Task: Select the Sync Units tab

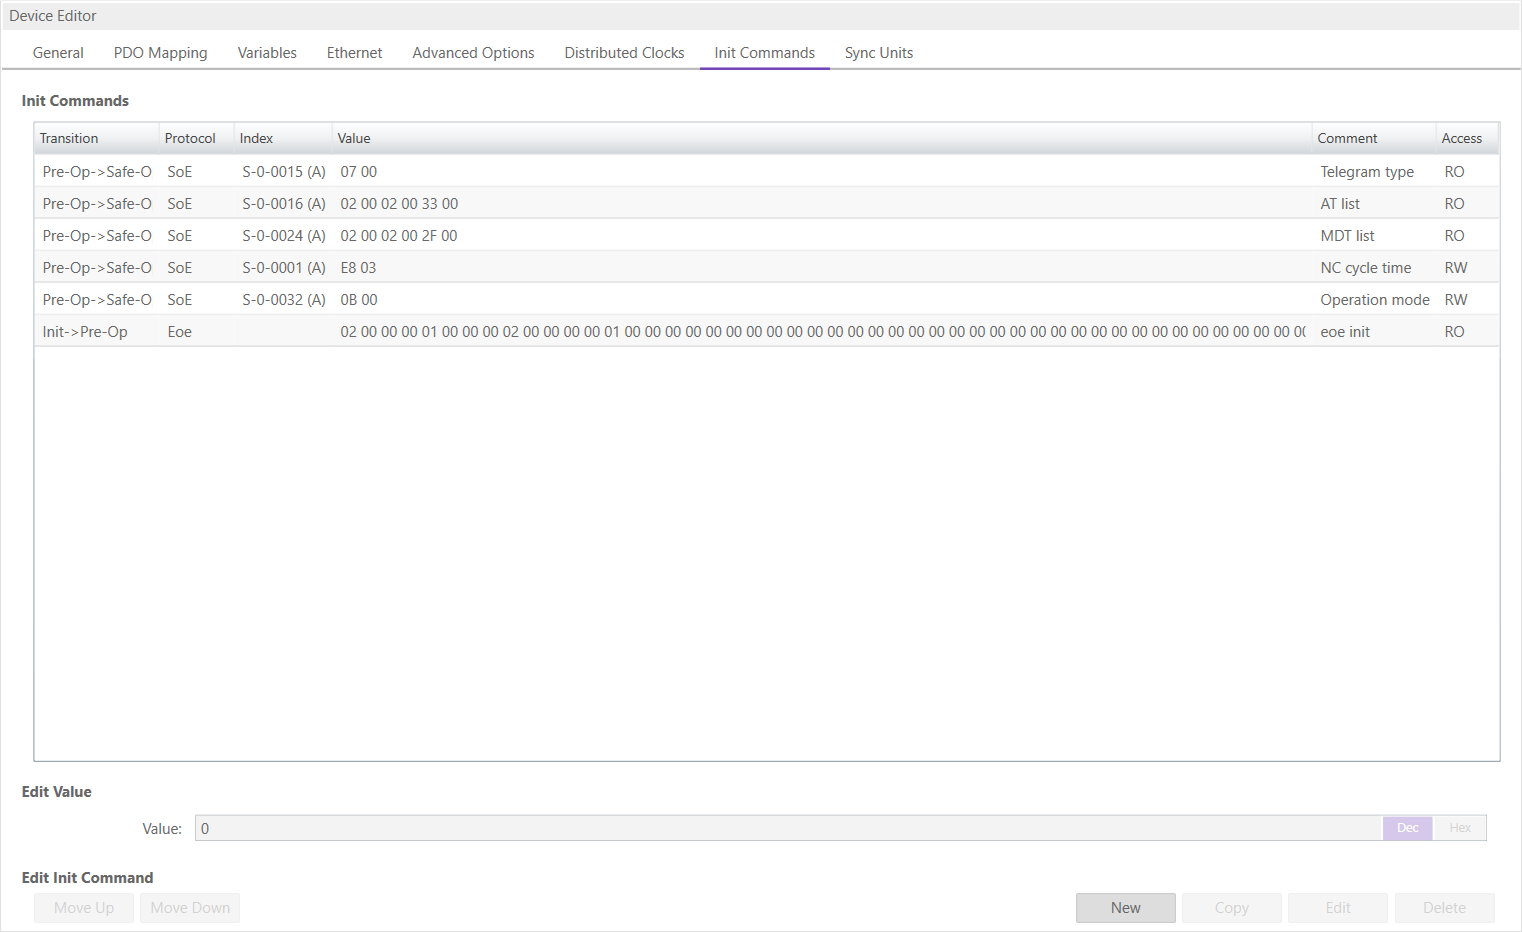Action: [x=878, y=53]
